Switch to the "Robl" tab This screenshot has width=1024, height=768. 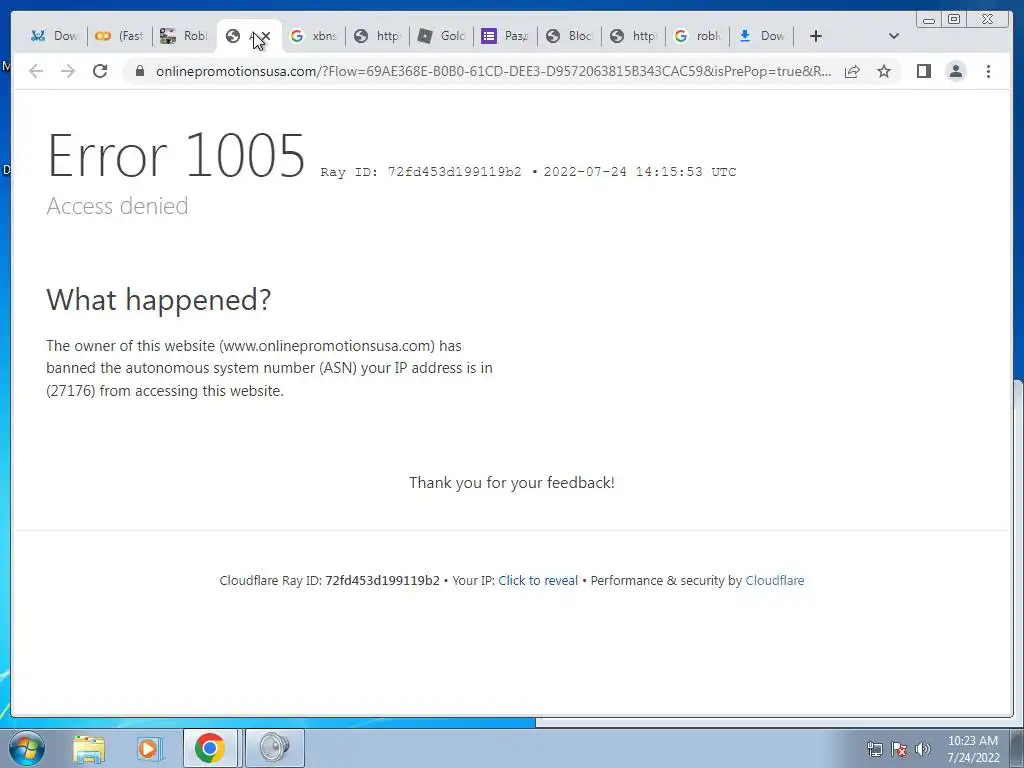[x=184, y=36]
